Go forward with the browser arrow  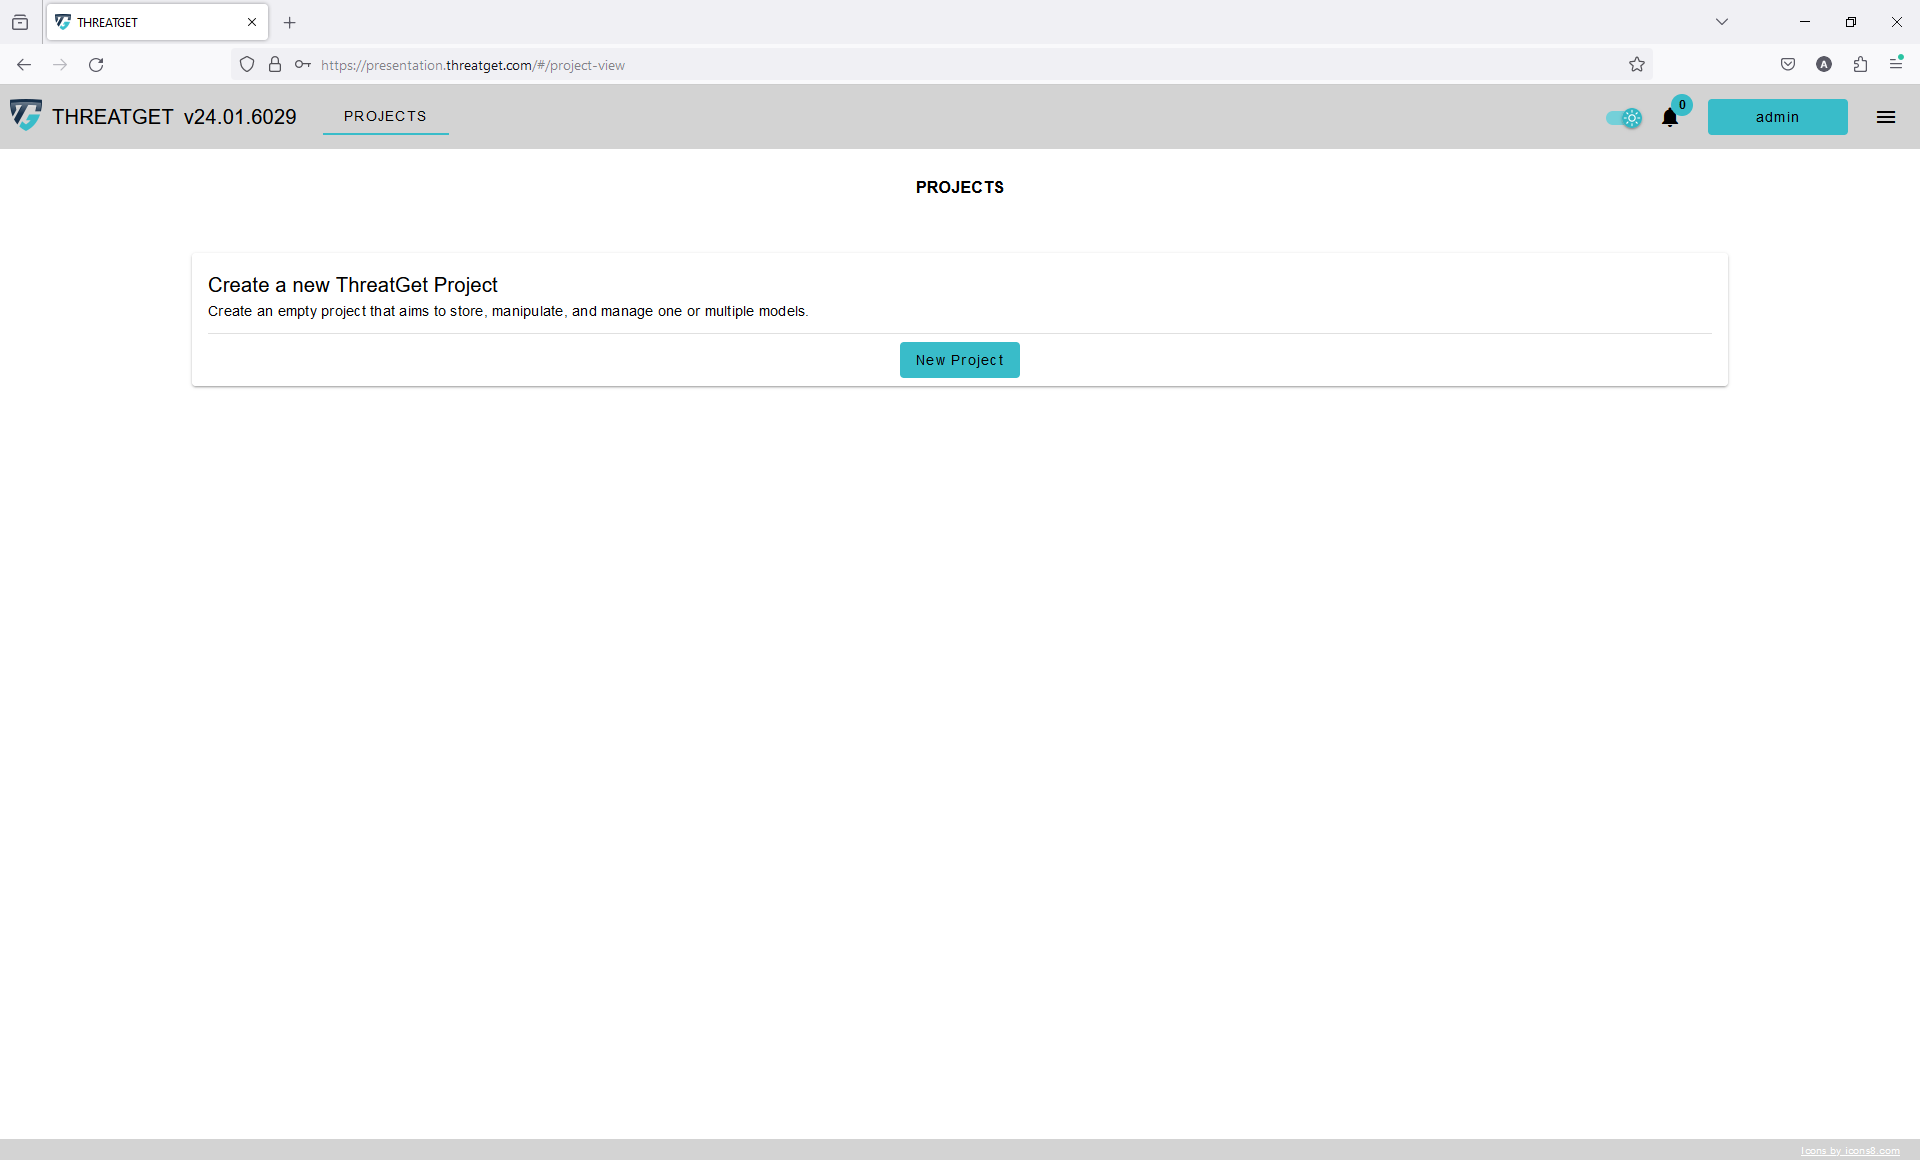tap(60, 65)
